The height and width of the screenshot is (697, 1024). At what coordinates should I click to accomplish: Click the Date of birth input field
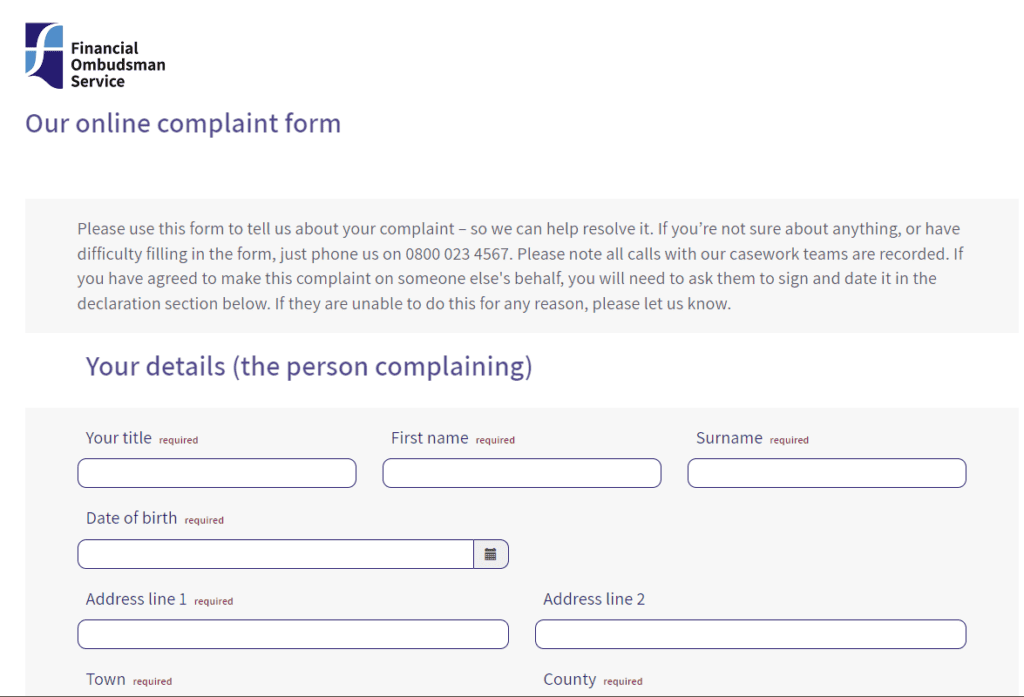275,553
